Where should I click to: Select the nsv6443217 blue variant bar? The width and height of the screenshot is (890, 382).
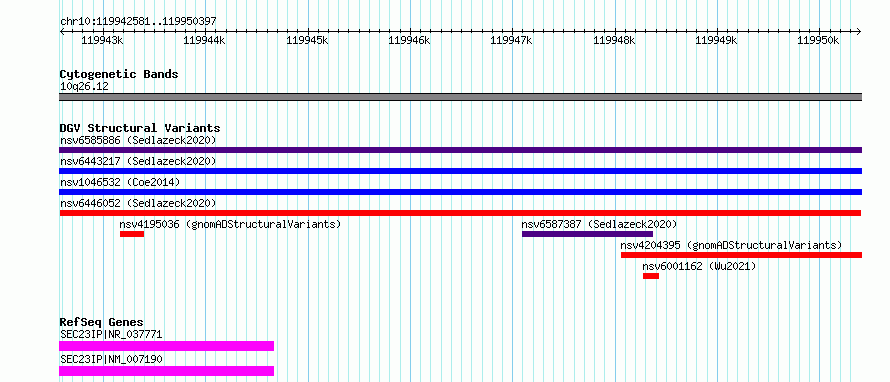pyautogui.click(x=460, y=171)
